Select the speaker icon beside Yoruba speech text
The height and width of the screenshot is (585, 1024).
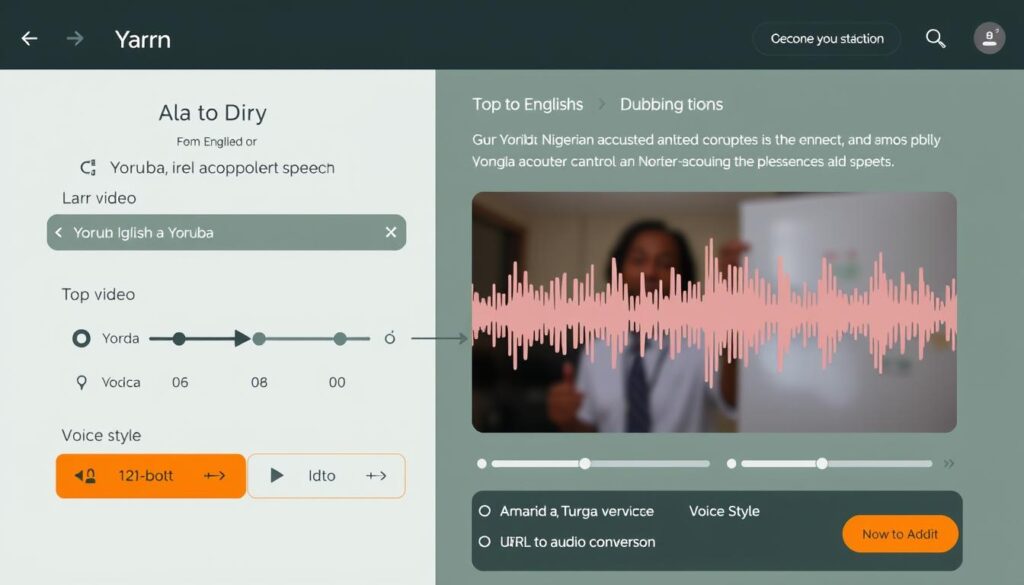click(88, 168)
